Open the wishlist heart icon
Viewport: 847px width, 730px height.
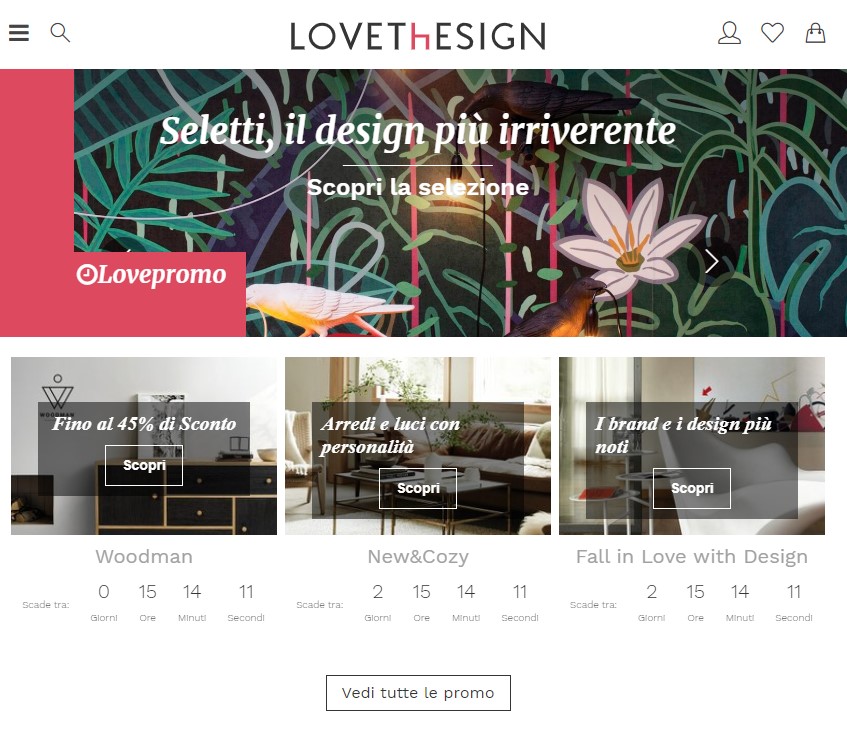click(x=772, y=33)
